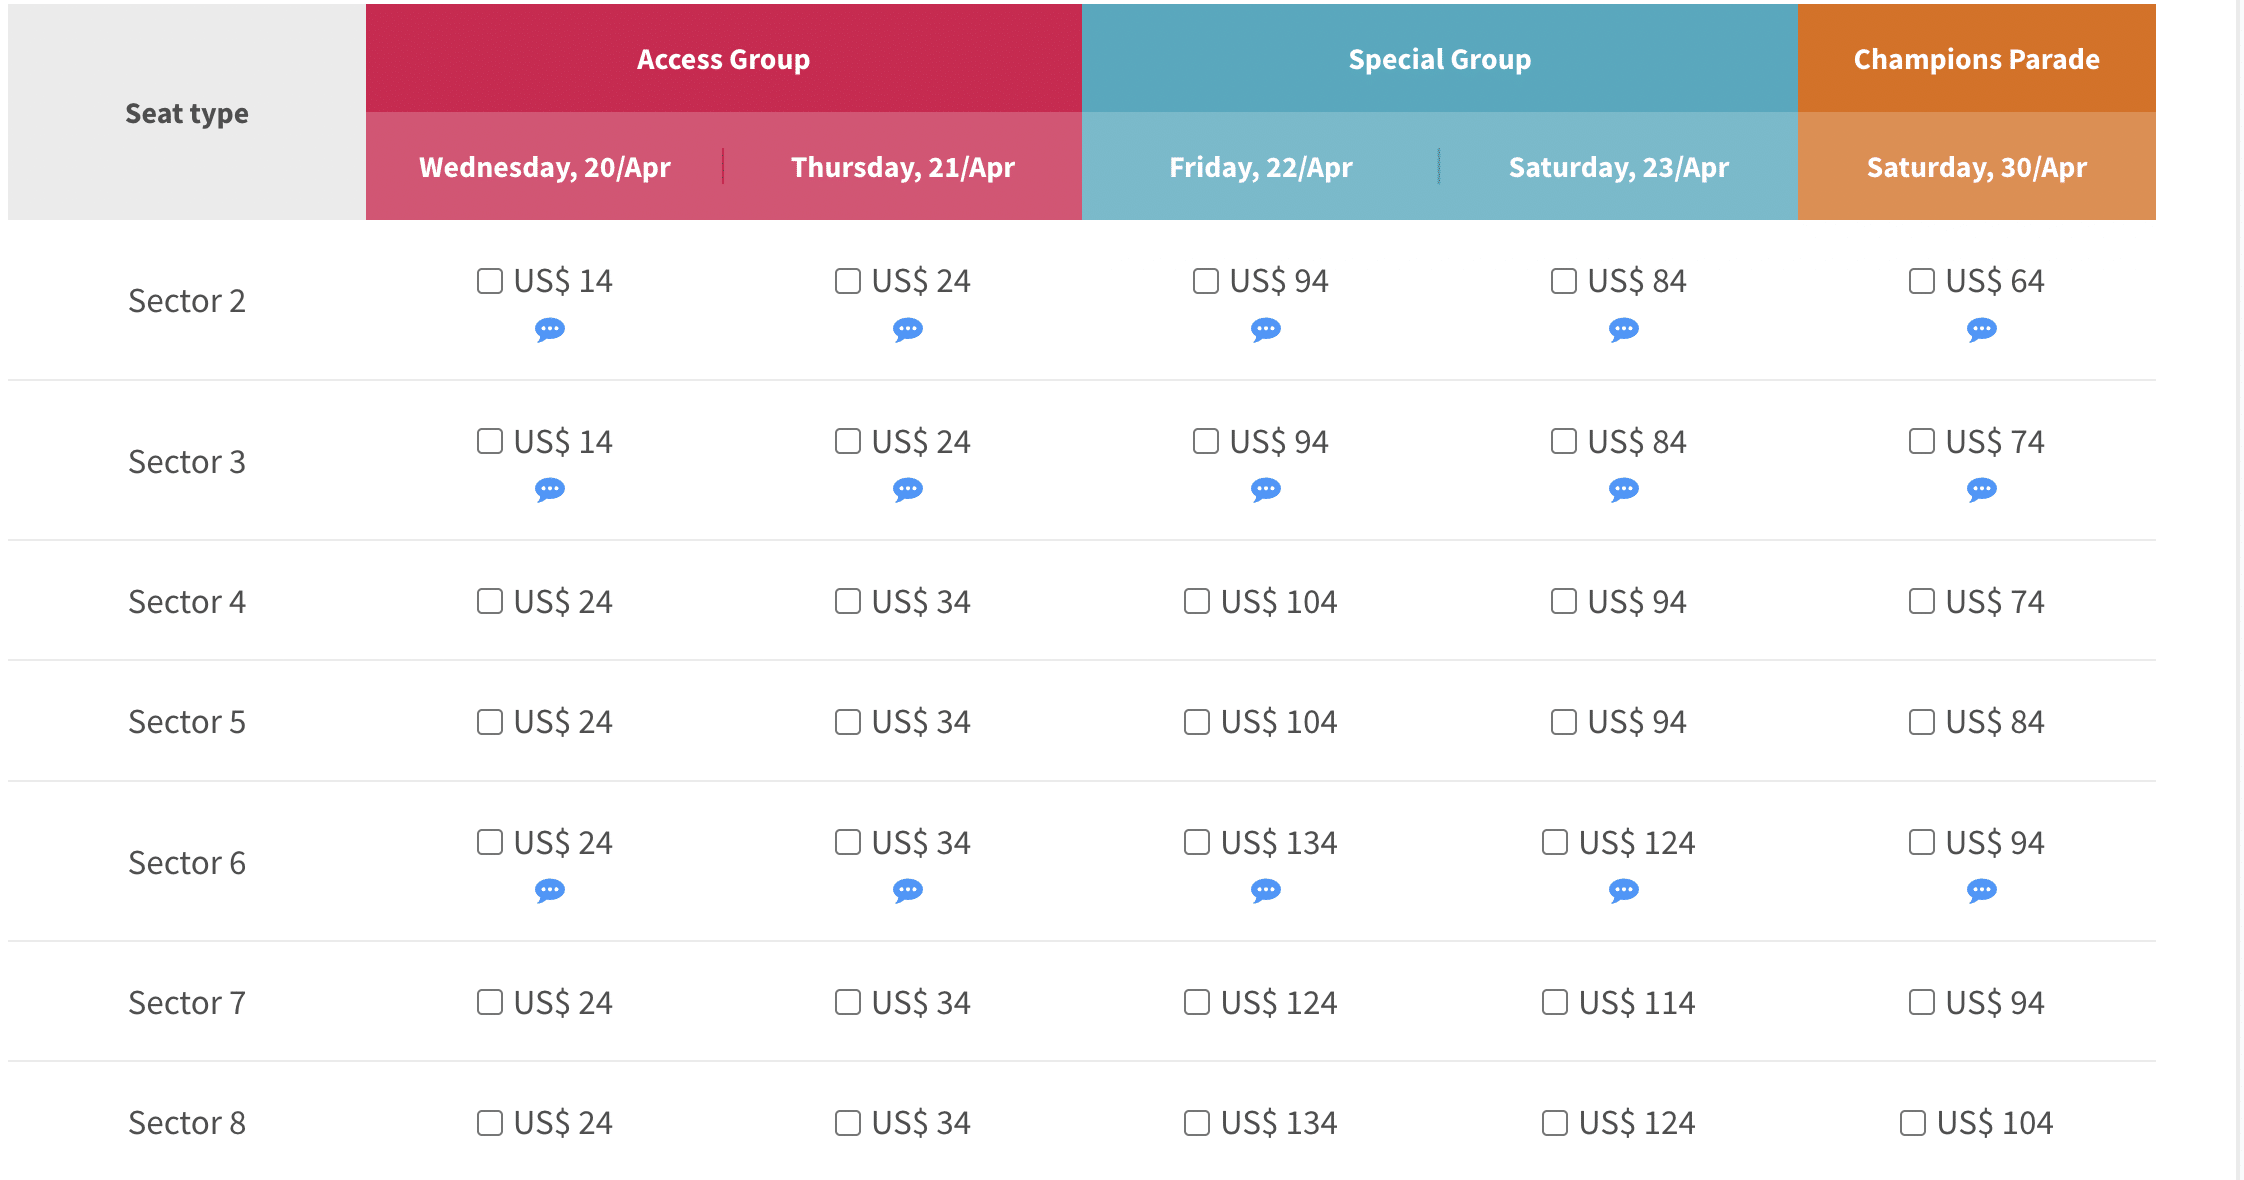Click the Champions Parade header
The image size is (2244, 1180).
click(1976, 59)
